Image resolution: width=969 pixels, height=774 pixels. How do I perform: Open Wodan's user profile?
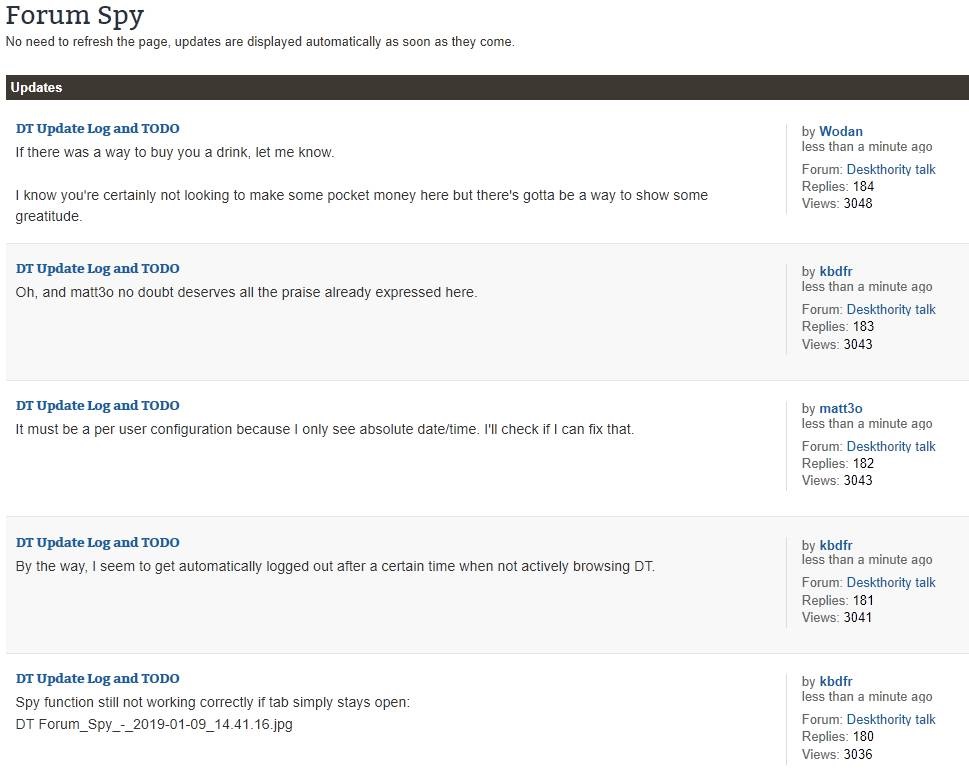pyautogui.click(x=840, y=131)
